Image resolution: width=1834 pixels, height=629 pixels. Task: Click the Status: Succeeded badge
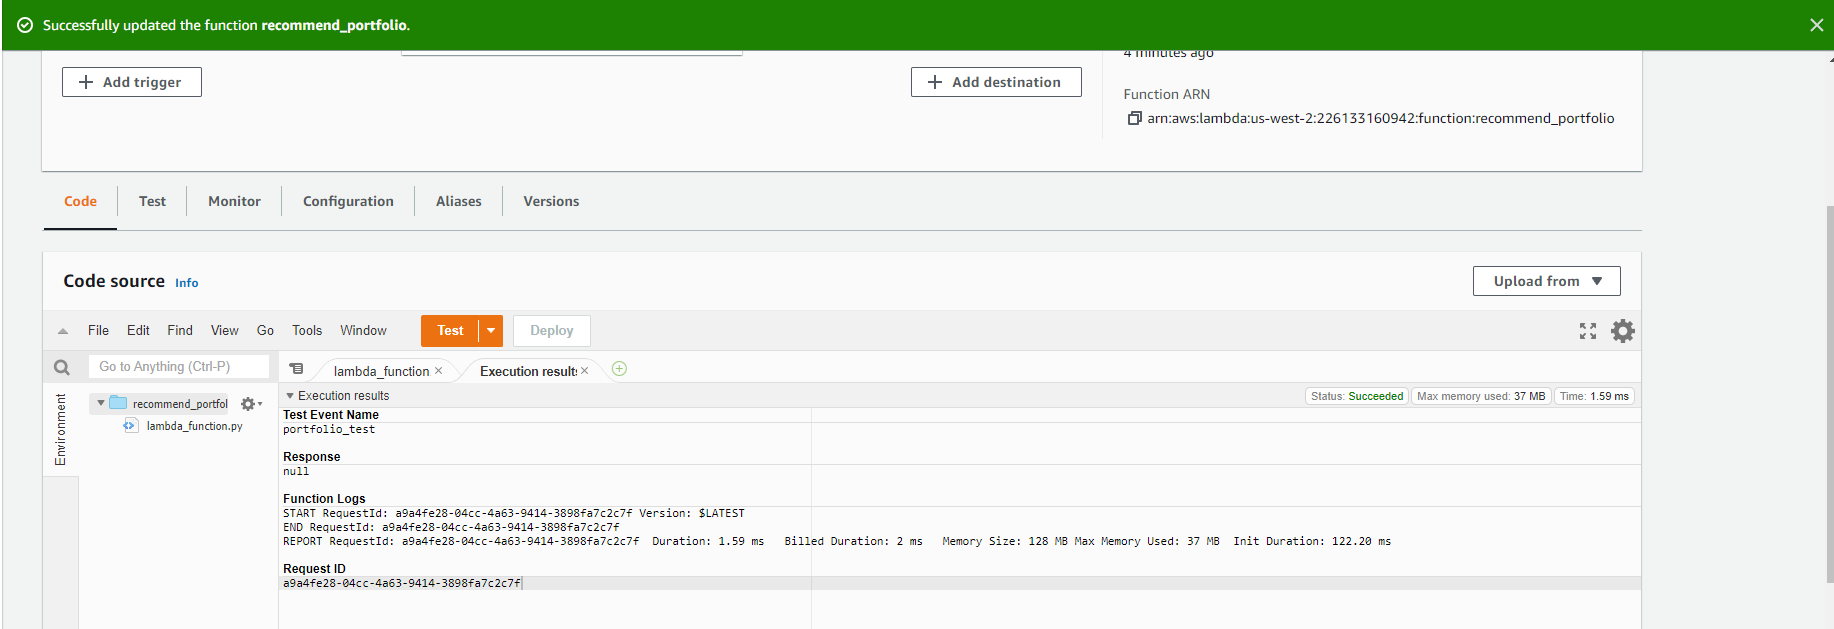1357,396
